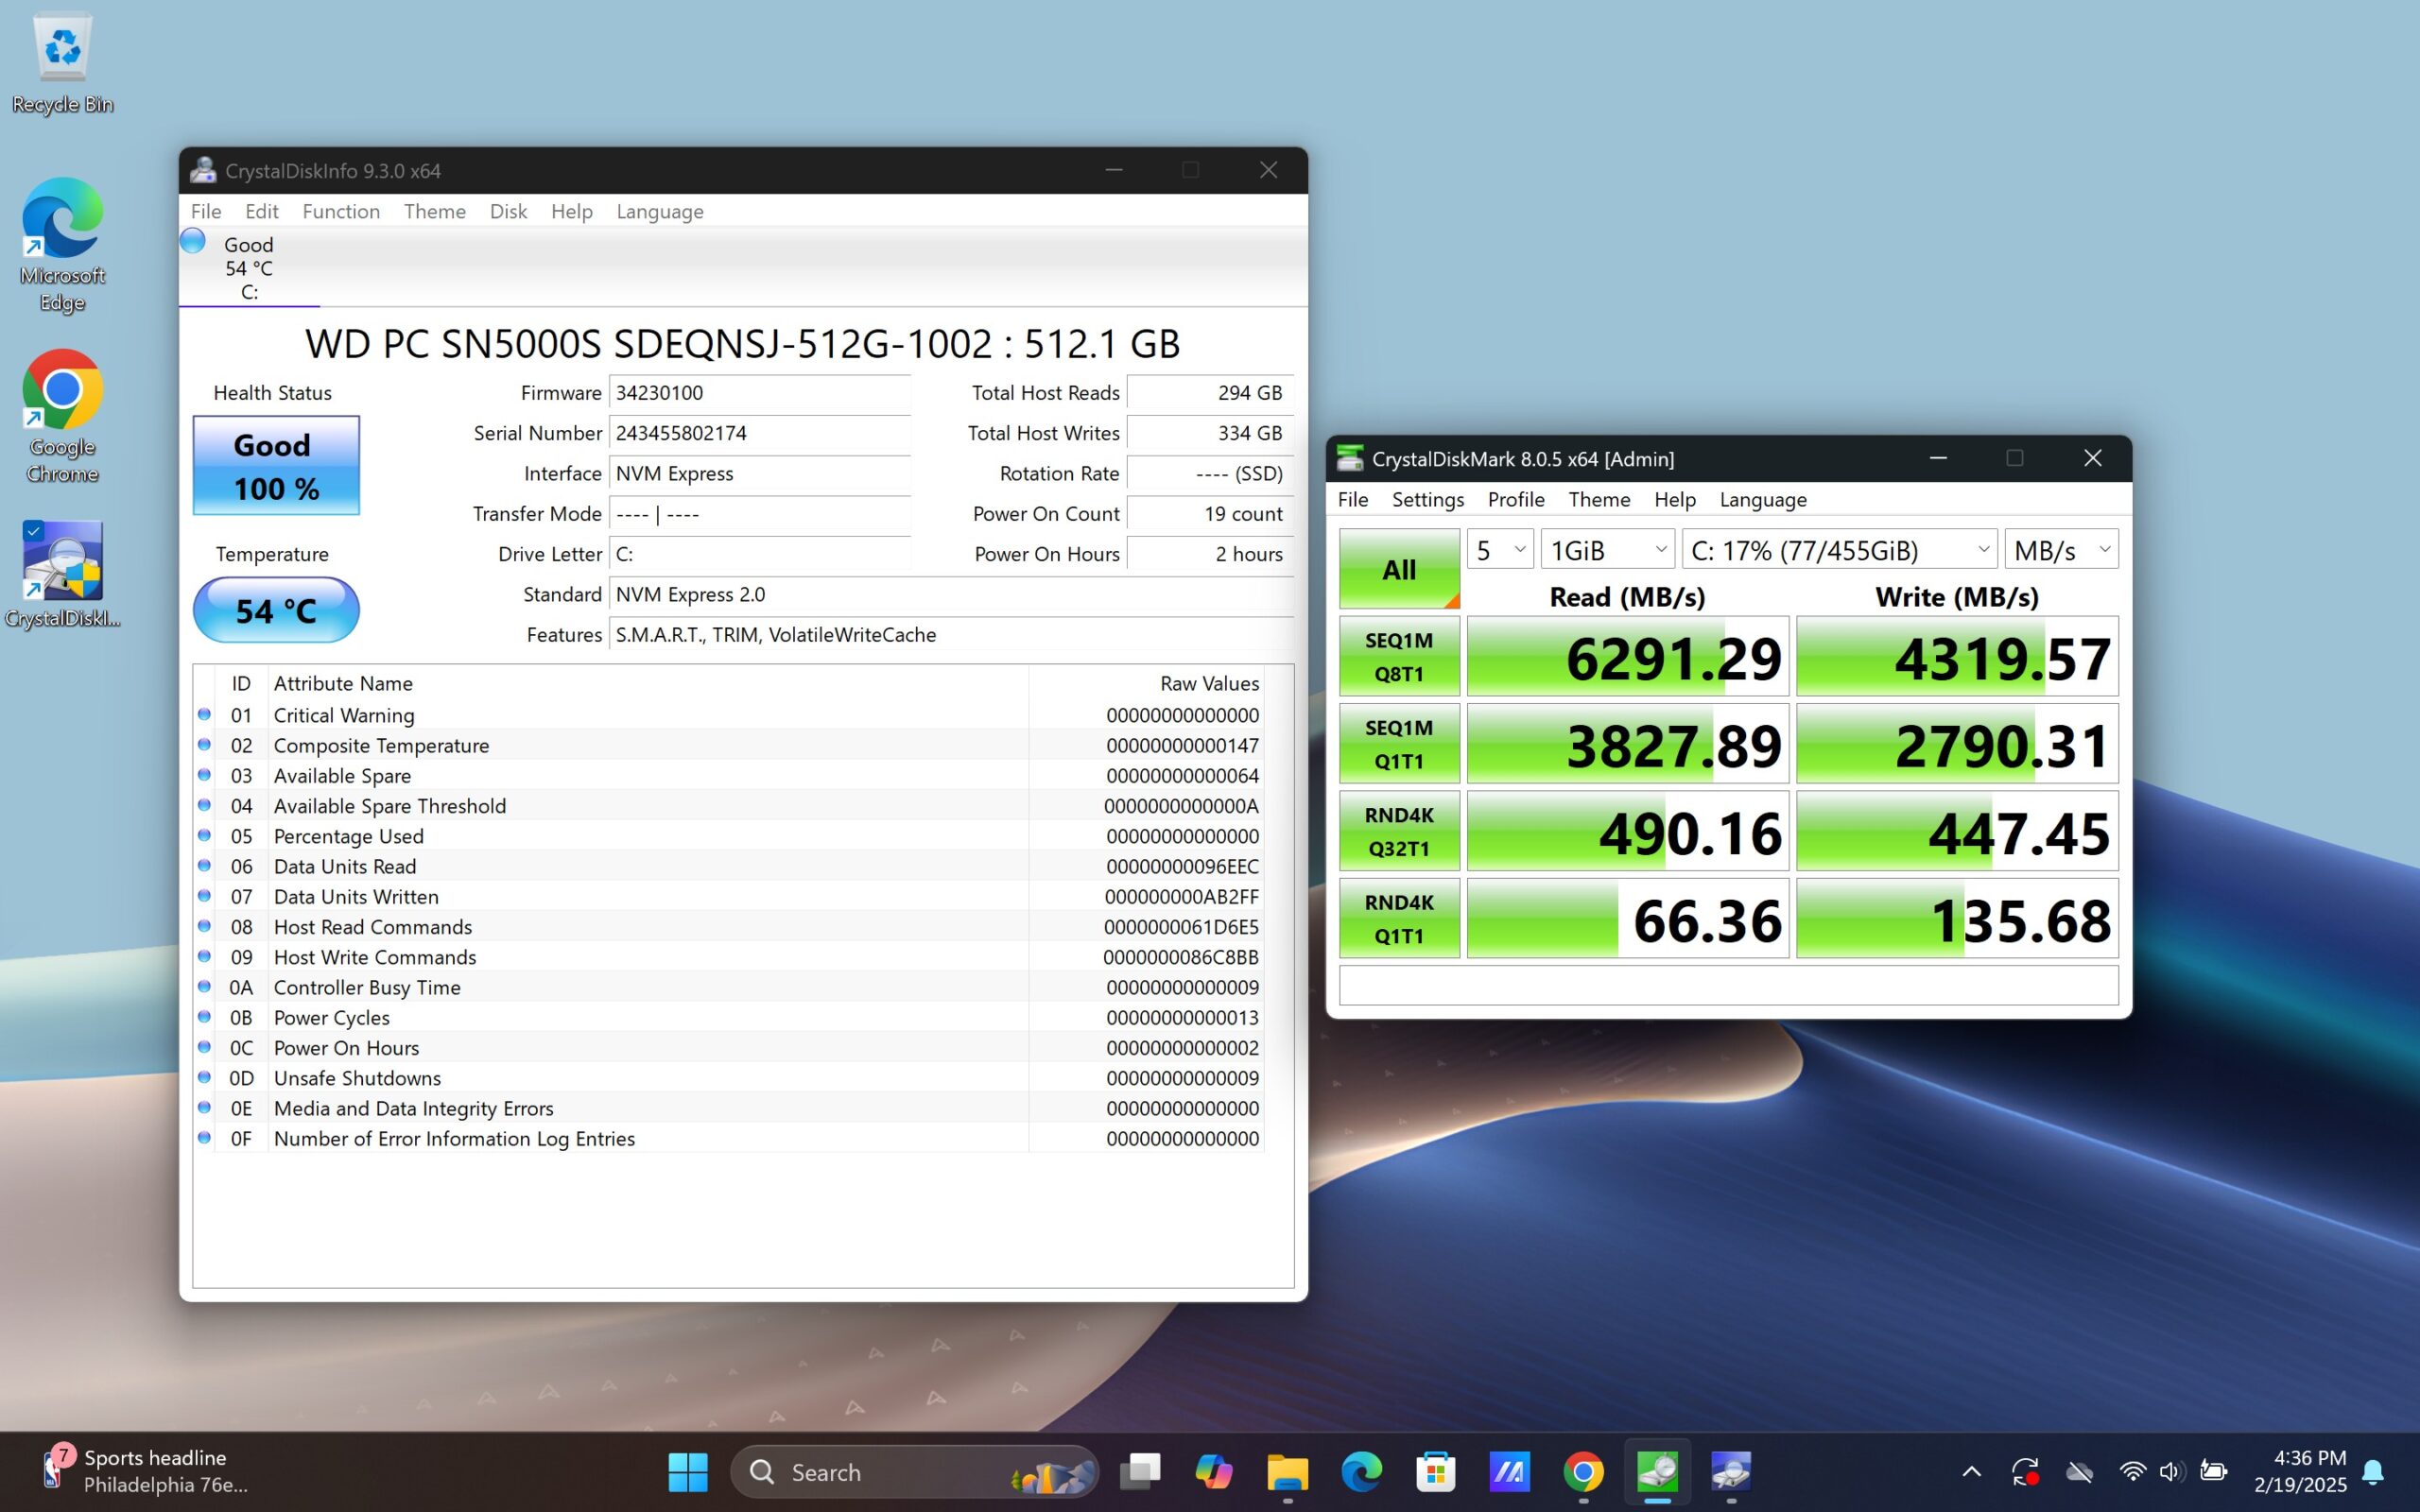Click status dot for Critical Warning row
This screenshot has width=2420, height=1512.
[204, 714]
